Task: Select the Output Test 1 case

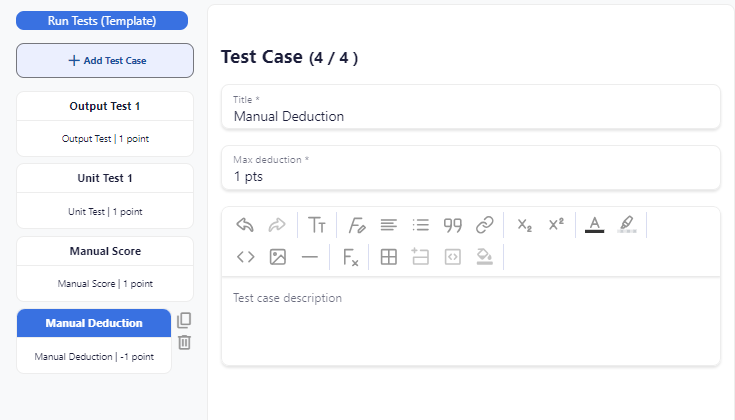Action: pos(105,124)
